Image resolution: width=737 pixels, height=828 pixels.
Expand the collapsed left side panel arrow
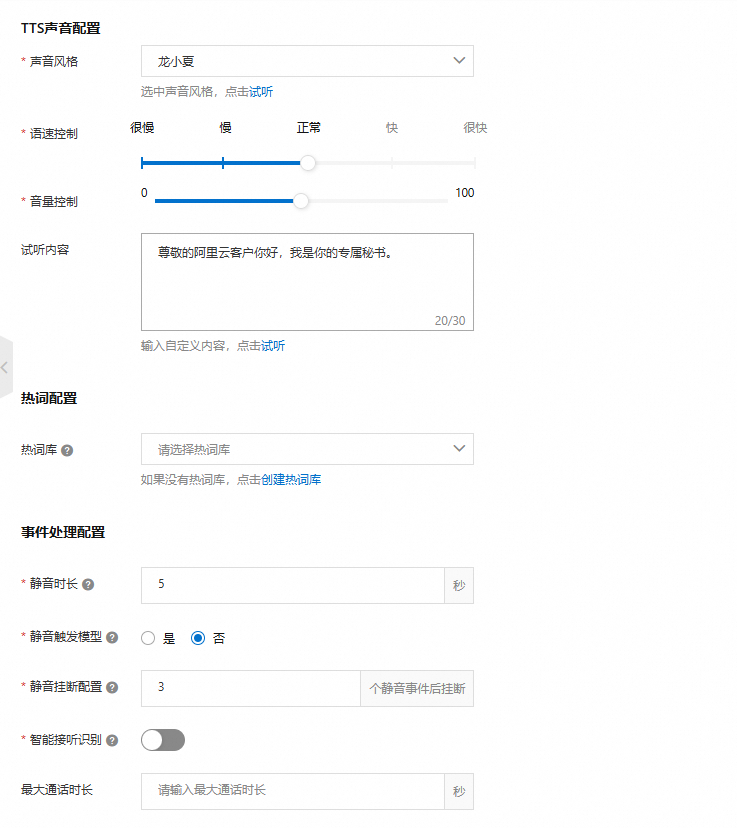5,367
